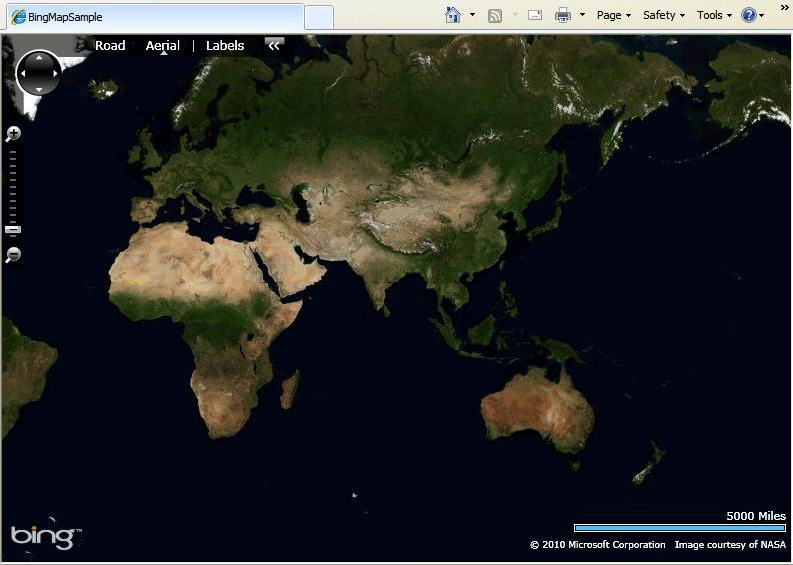Open the Home button dropdown arrow

tap(472, 15)
